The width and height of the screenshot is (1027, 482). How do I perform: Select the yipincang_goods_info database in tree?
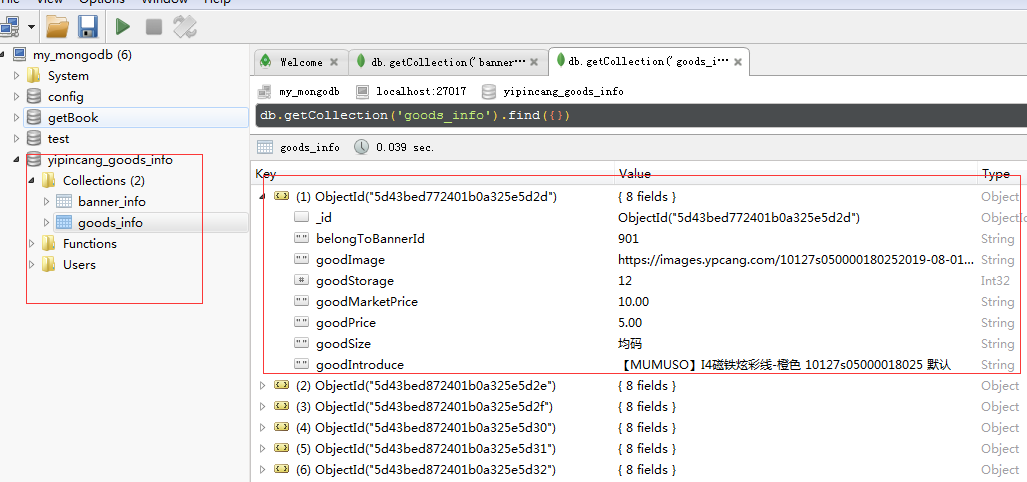pyautogui.click(x=110, y=160)
